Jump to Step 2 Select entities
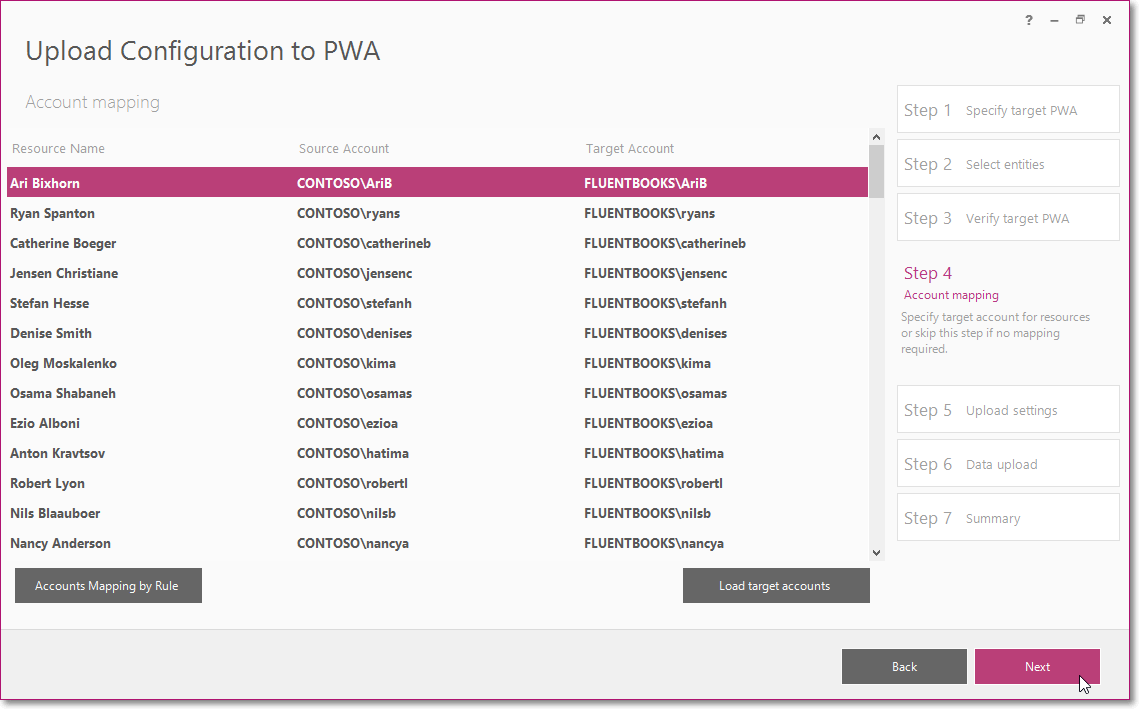The width and height of the screenshot is (1139, 709). [1008, 163]
